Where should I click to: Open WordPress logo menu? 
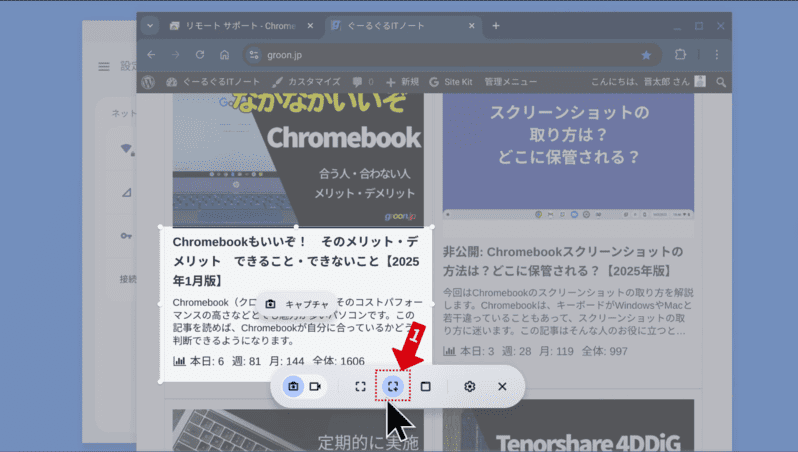(x=148, y=82)
